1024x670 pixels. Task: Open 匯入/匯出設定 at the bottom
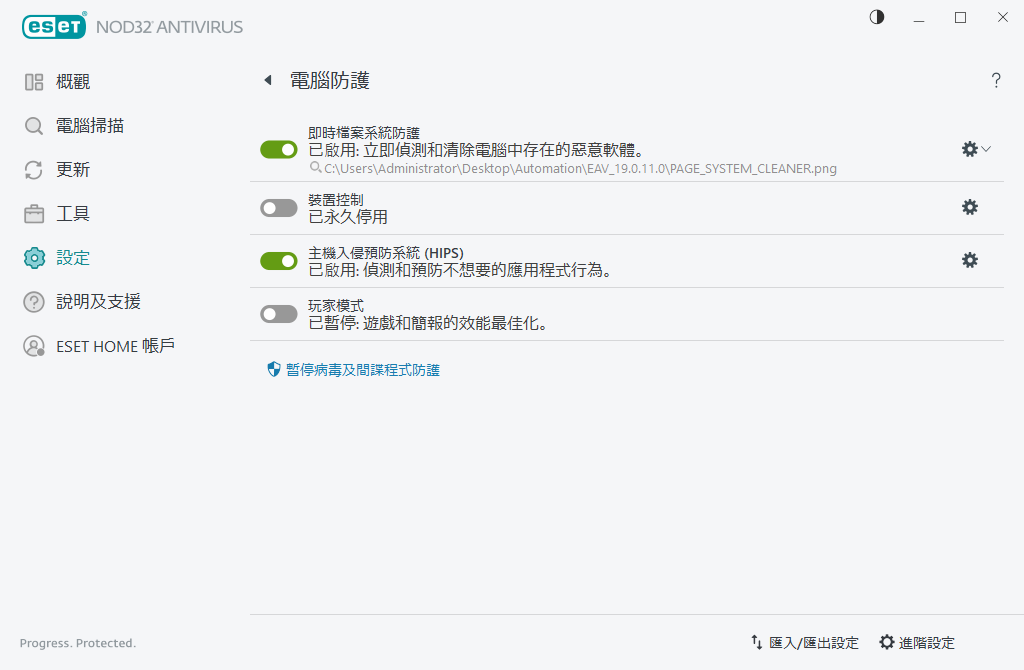[x=805, y=642]
